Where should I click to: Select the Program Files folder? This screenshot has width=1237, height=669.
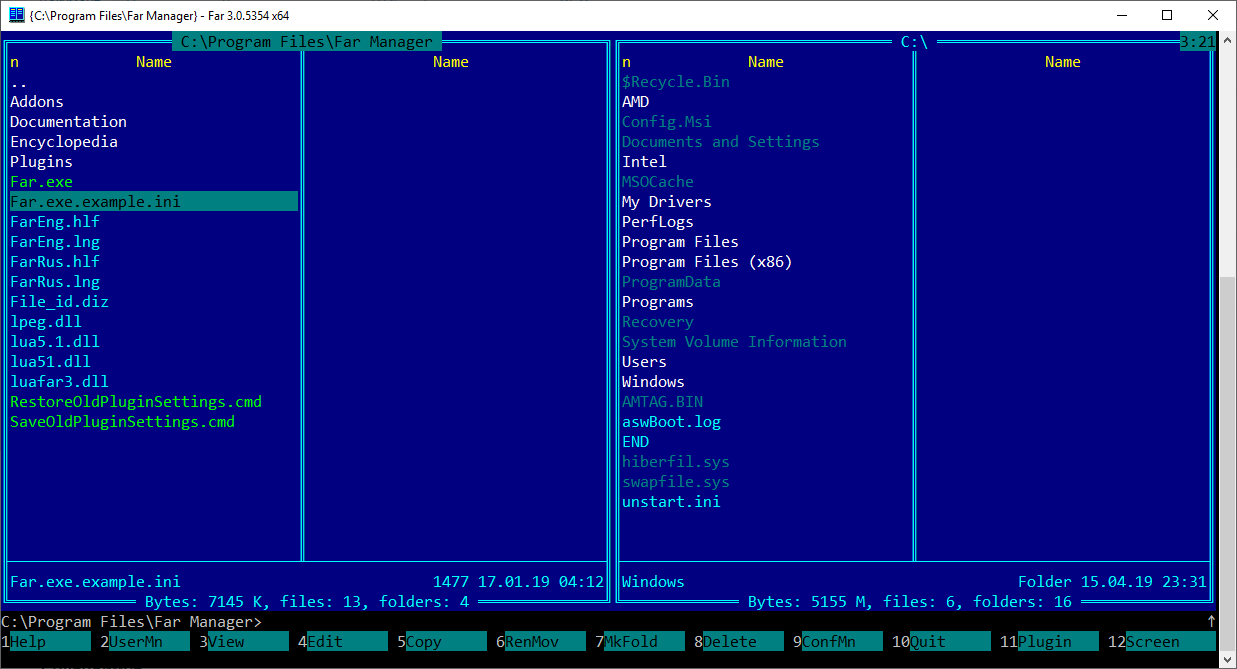point(681,242)
